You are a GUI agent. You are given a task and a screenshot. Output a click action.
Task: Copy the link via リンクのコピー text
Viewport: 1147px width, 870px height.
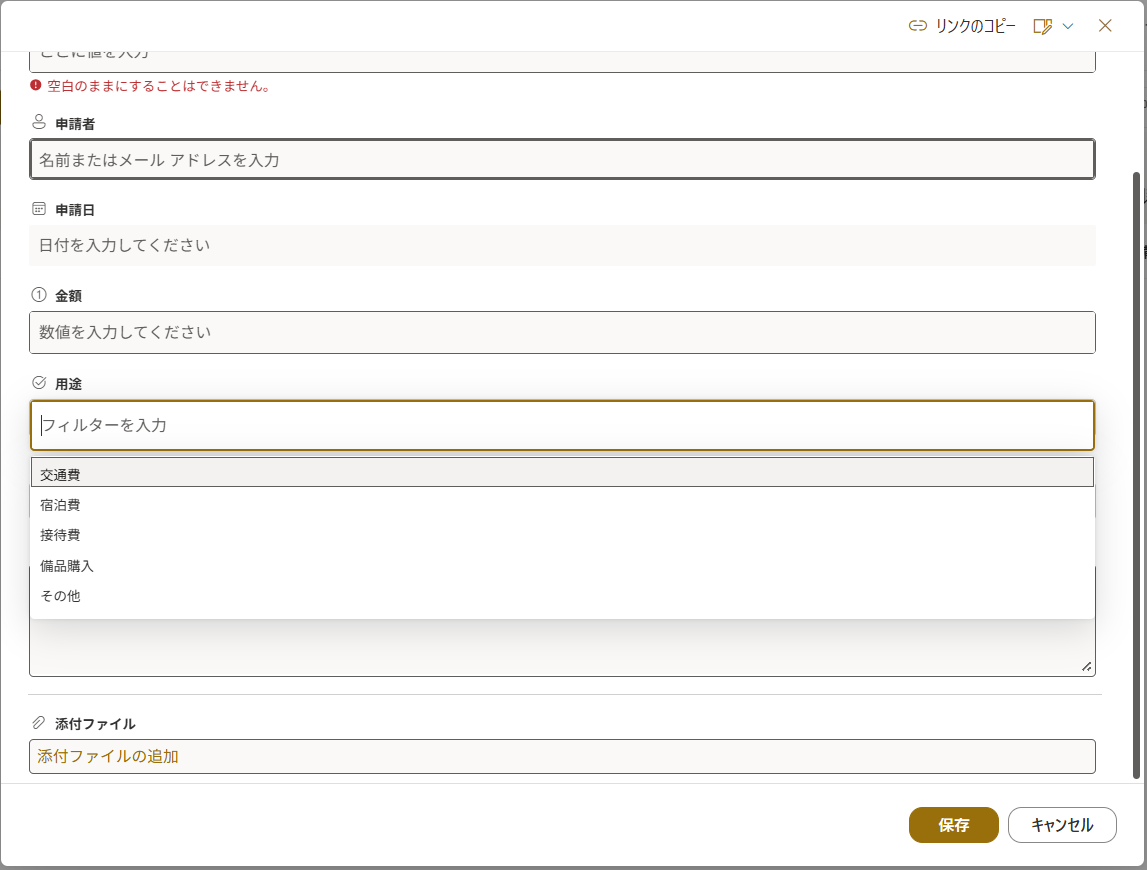tap(975, 26)
